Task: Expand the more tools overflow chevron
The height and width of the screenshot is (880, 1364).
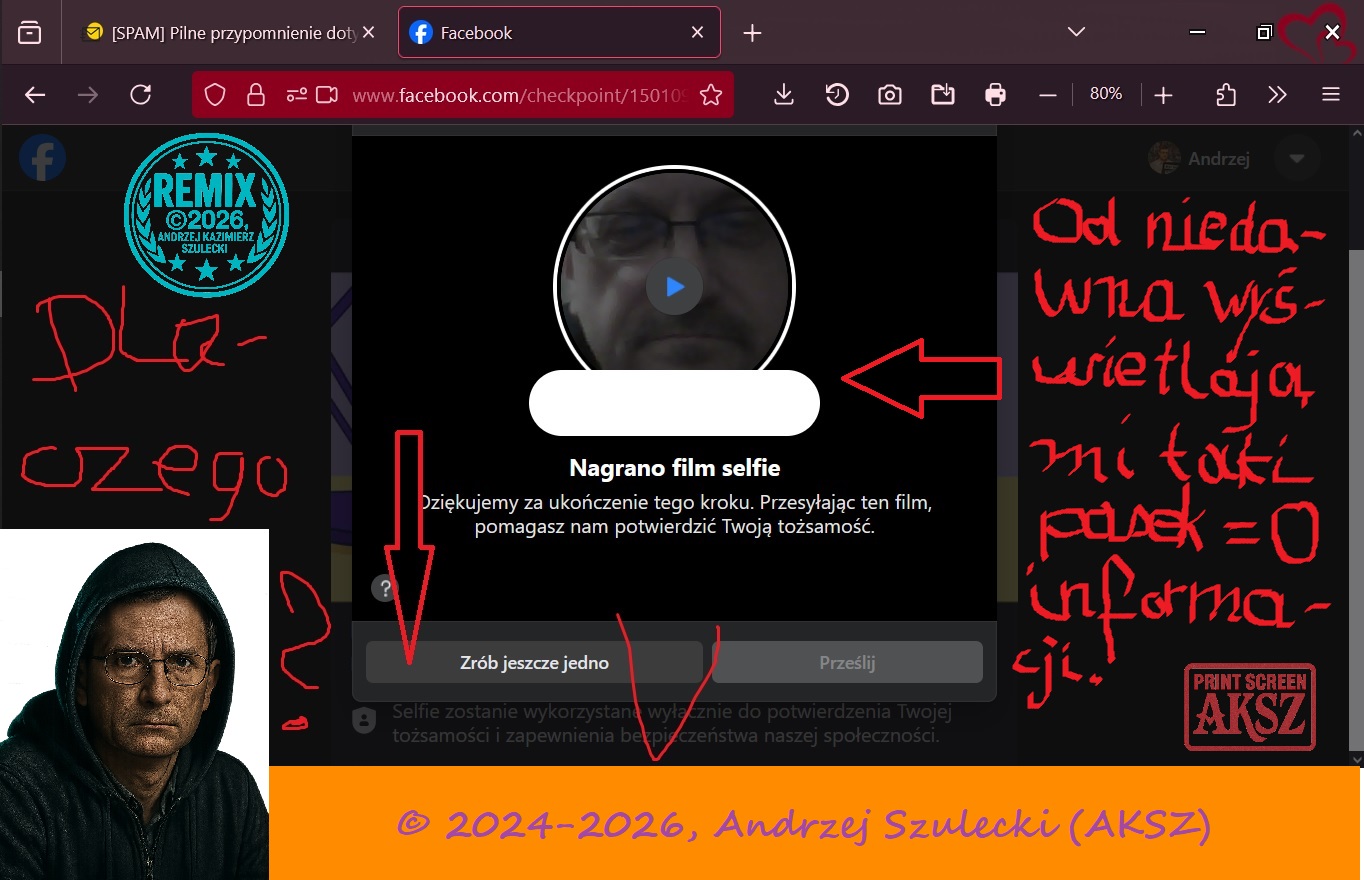Action: [1277, 94]
